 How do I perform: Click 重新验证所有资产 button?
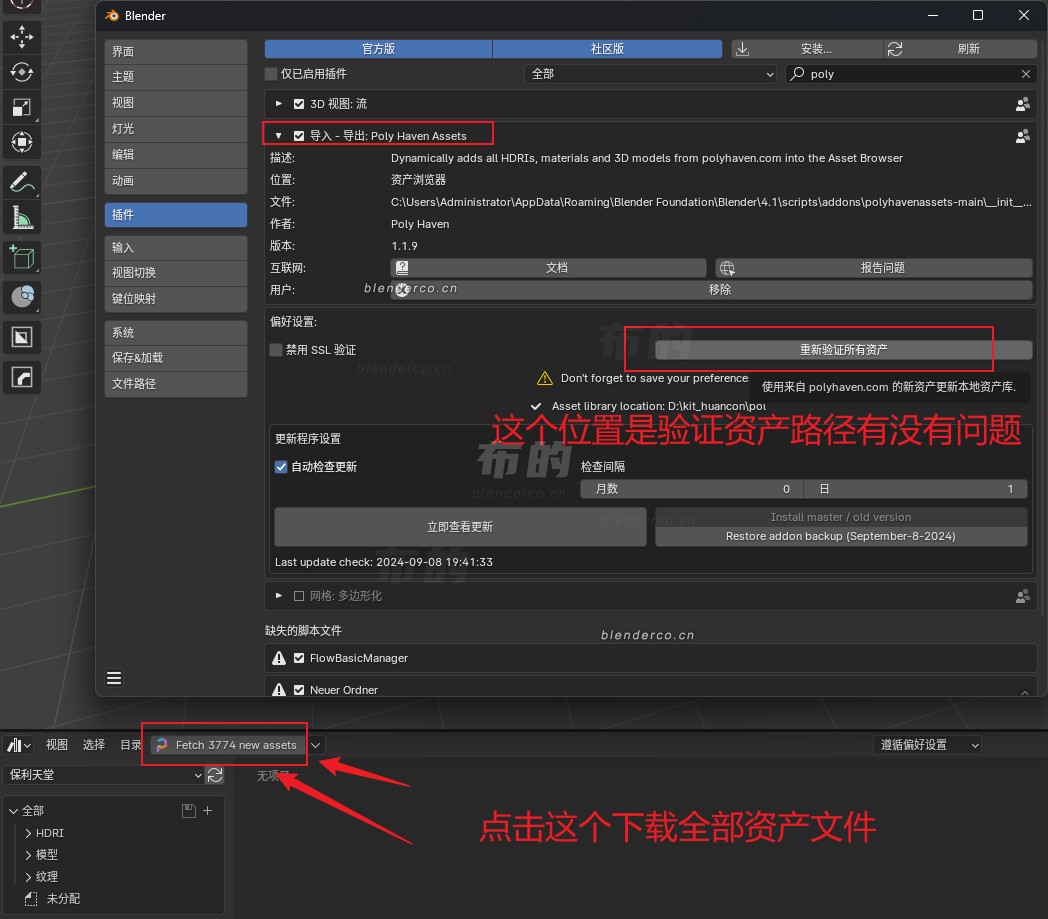843,350
